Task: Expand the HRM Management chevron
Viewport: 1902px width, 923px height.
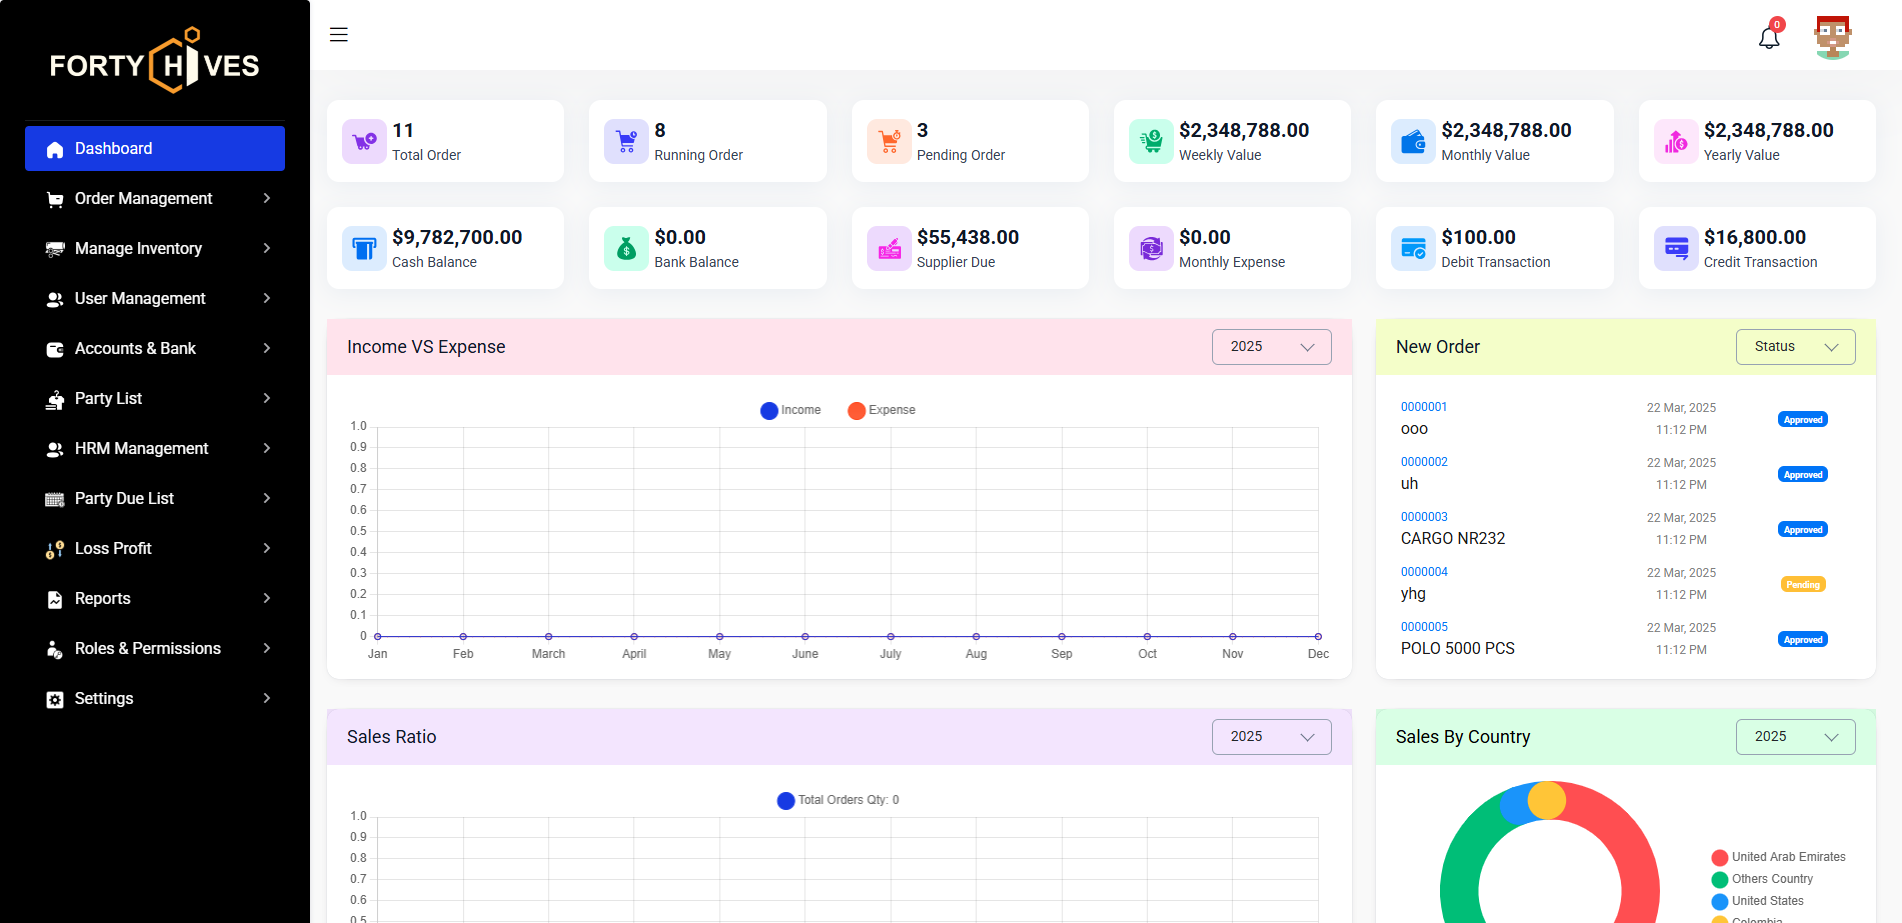Action: tap(267, 448)
